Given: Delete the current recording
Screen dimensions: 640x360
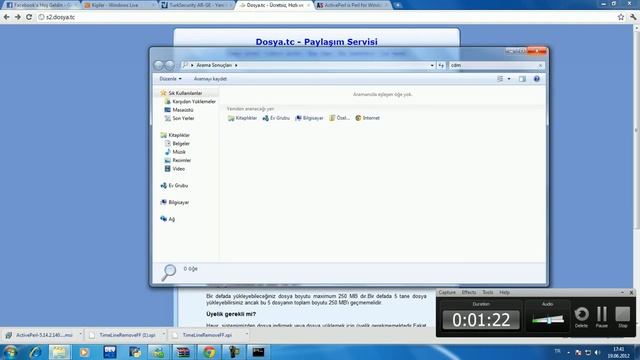Looking at the screenshot, I should pos(581,318).
